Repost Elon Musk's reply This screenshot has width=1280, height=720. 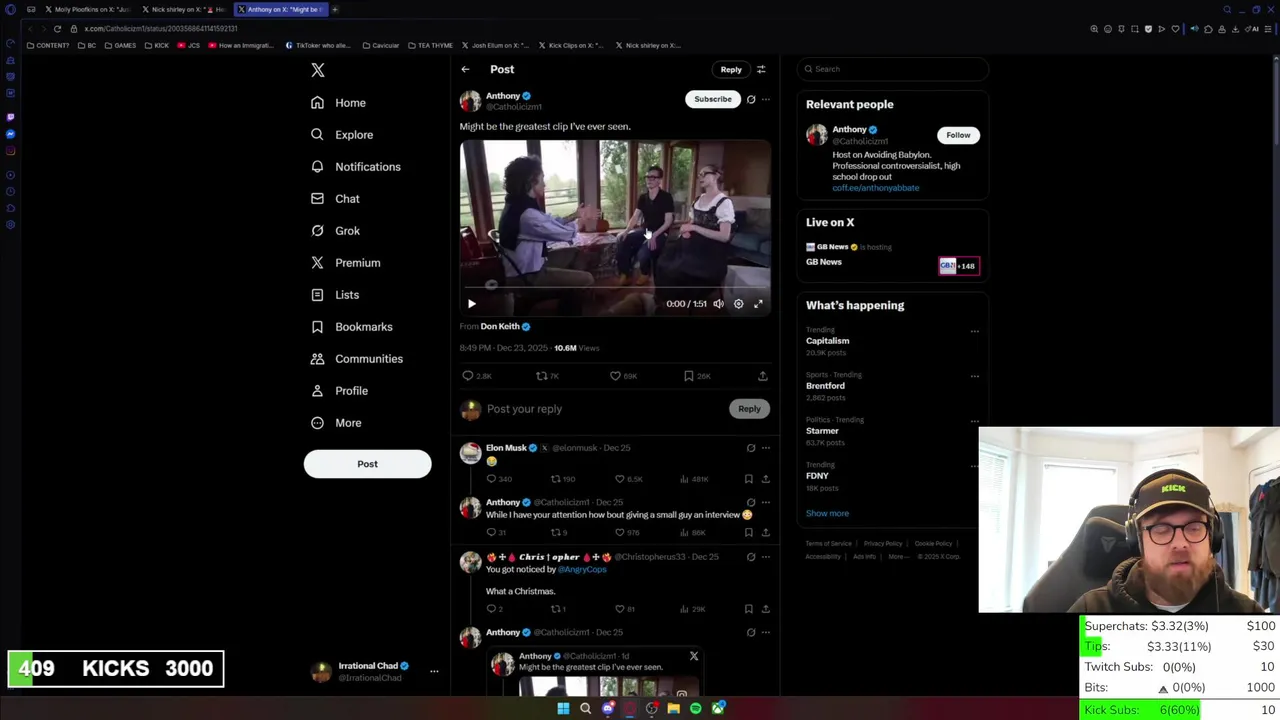pos(556,479)
